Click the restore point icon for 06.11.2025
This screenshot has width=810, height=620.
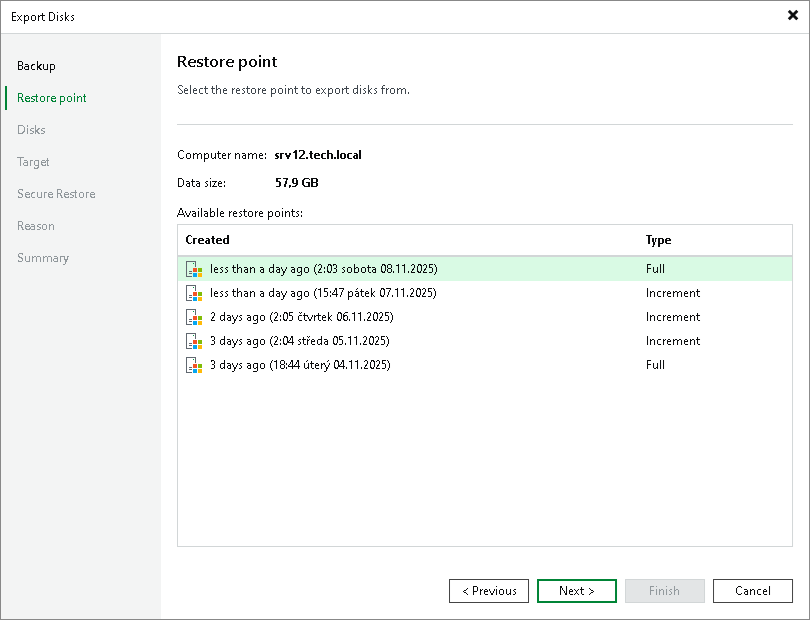194,317
